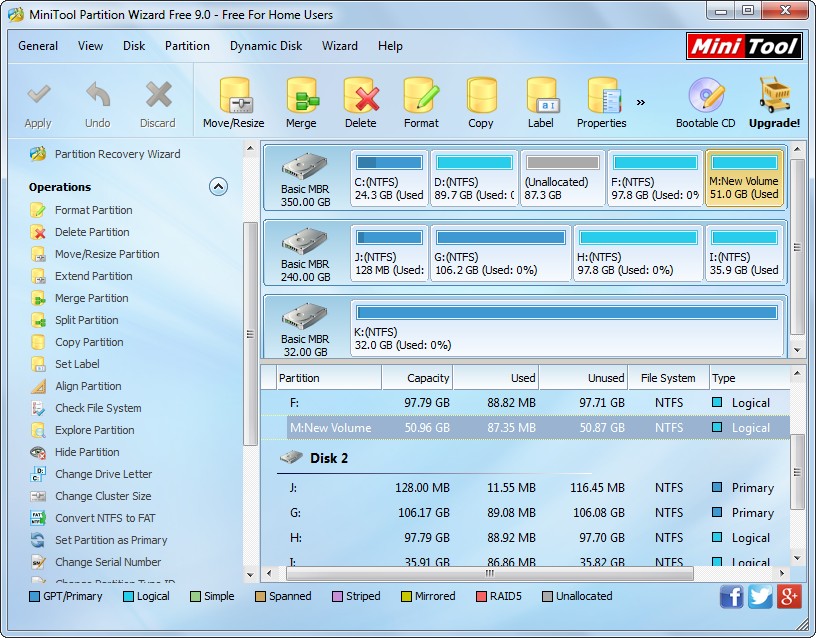
Task: Click the Bootable CD icon
Action: [x=706, y=95]
